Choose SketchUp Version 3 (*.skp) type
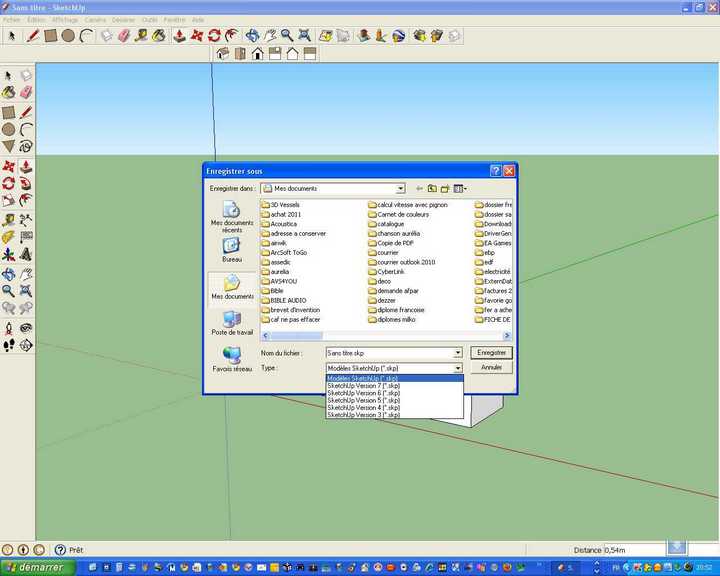Screen dimensions: 720x576 [x=394, y=415]
